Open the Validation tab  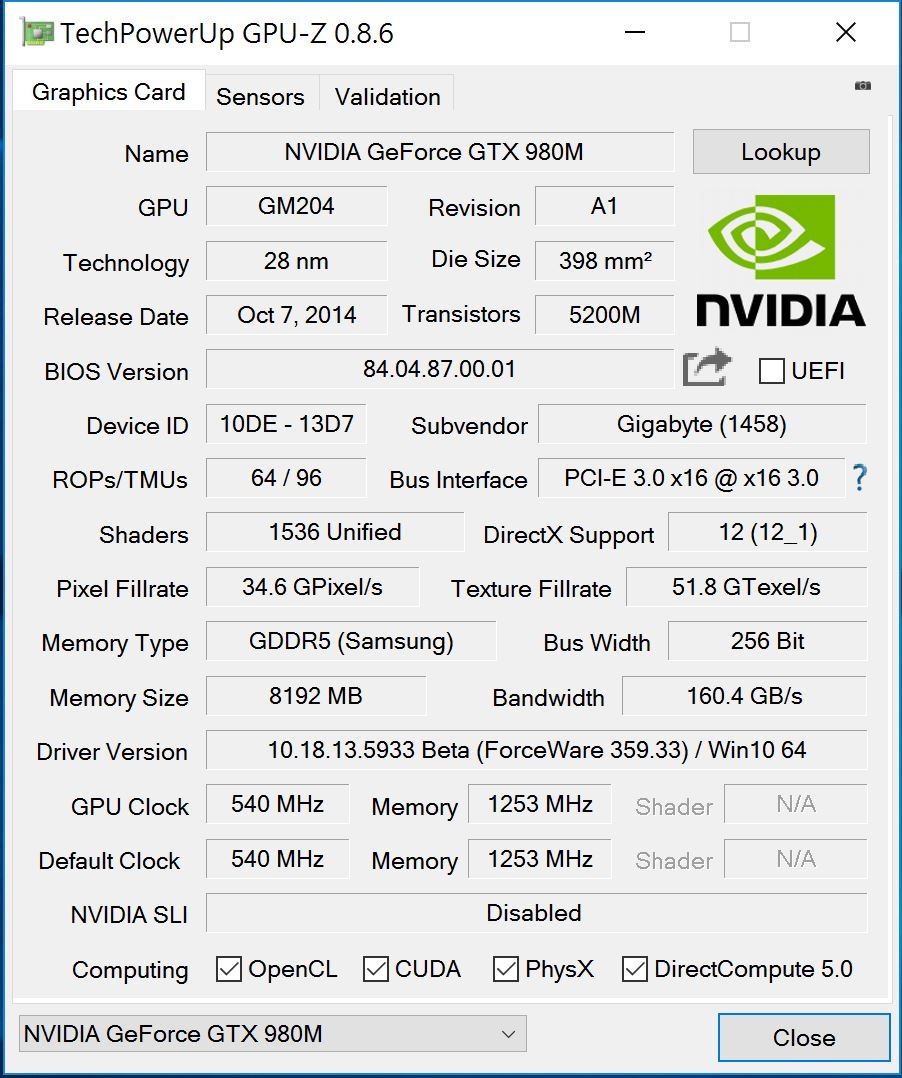388,96
